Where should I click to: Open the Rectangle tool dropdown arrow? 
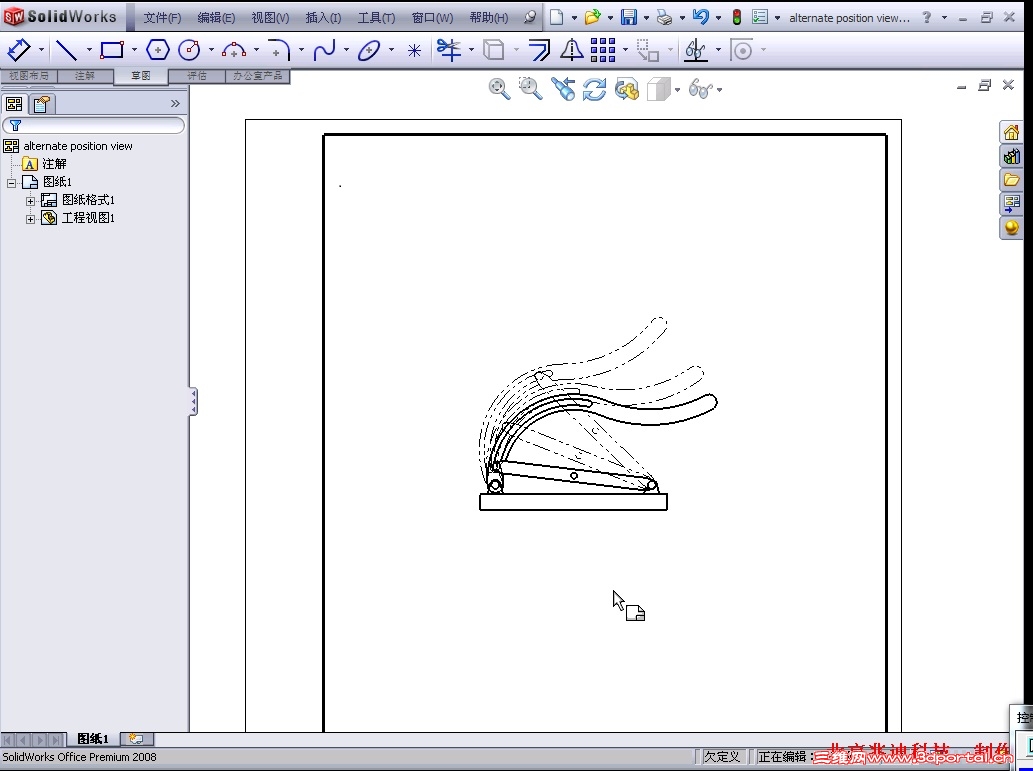(x=134, y=50)
